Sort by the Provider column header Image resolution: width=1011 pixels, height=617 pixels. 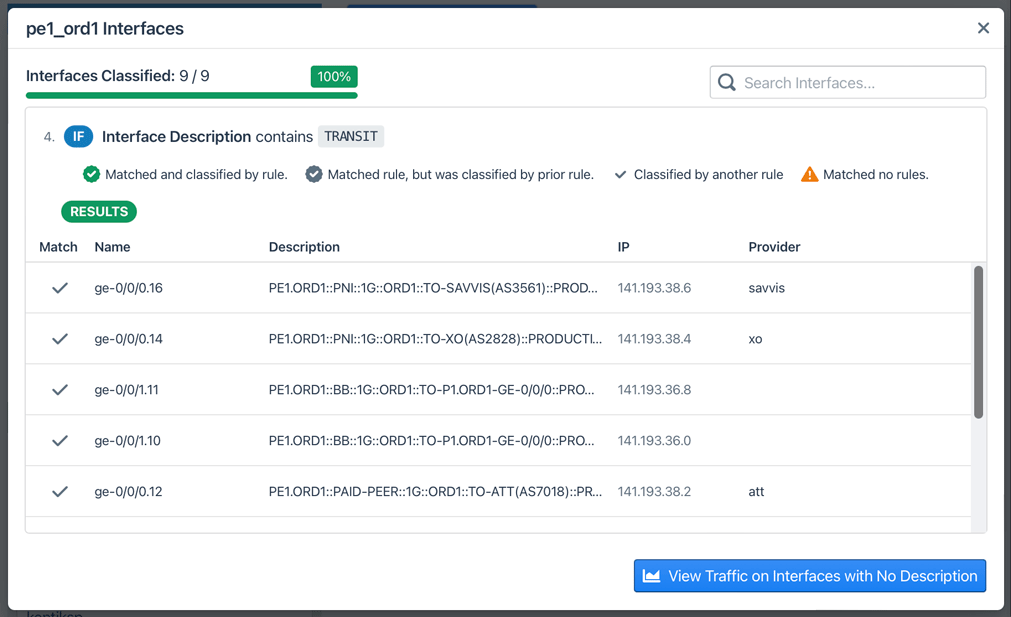(774, 247)
